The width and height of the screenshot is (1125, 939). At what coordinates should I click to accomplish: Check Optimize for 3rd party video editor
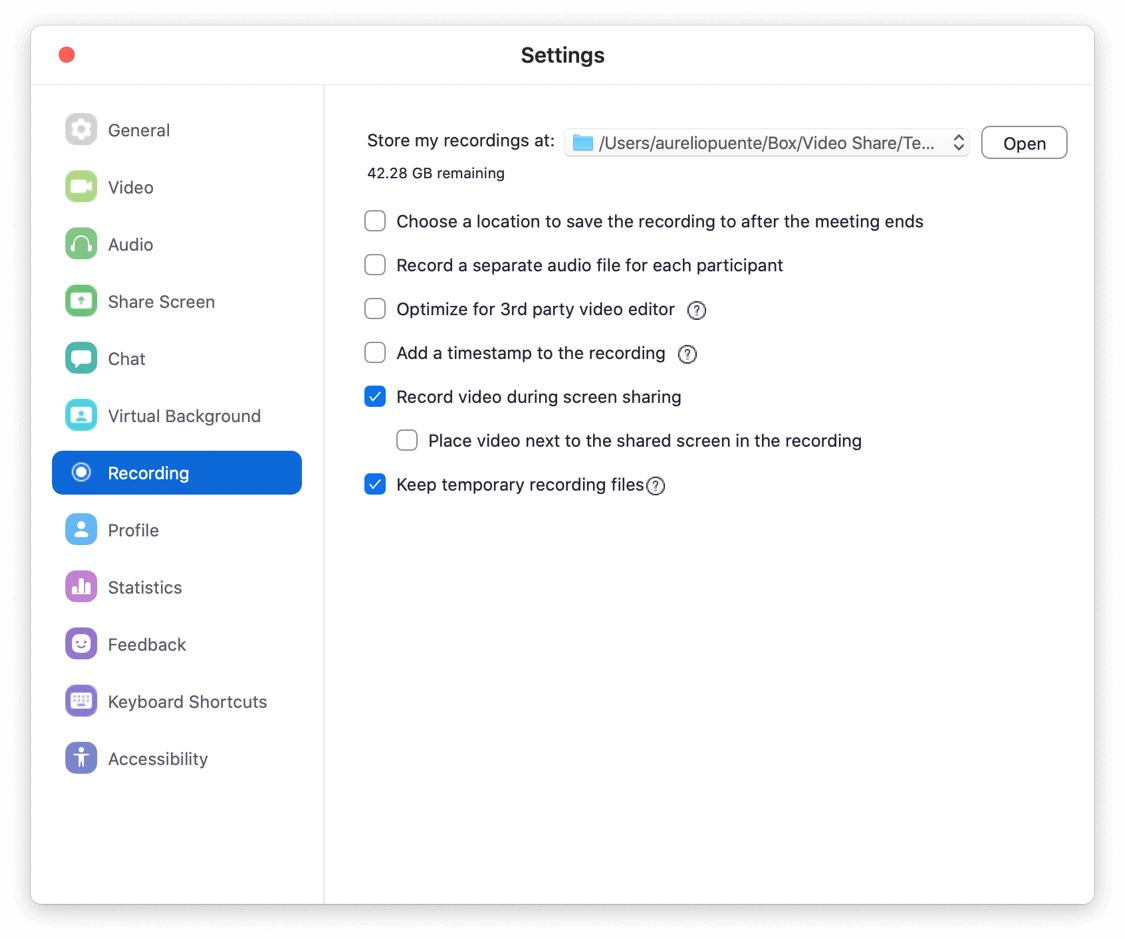[x=375, y=309]
